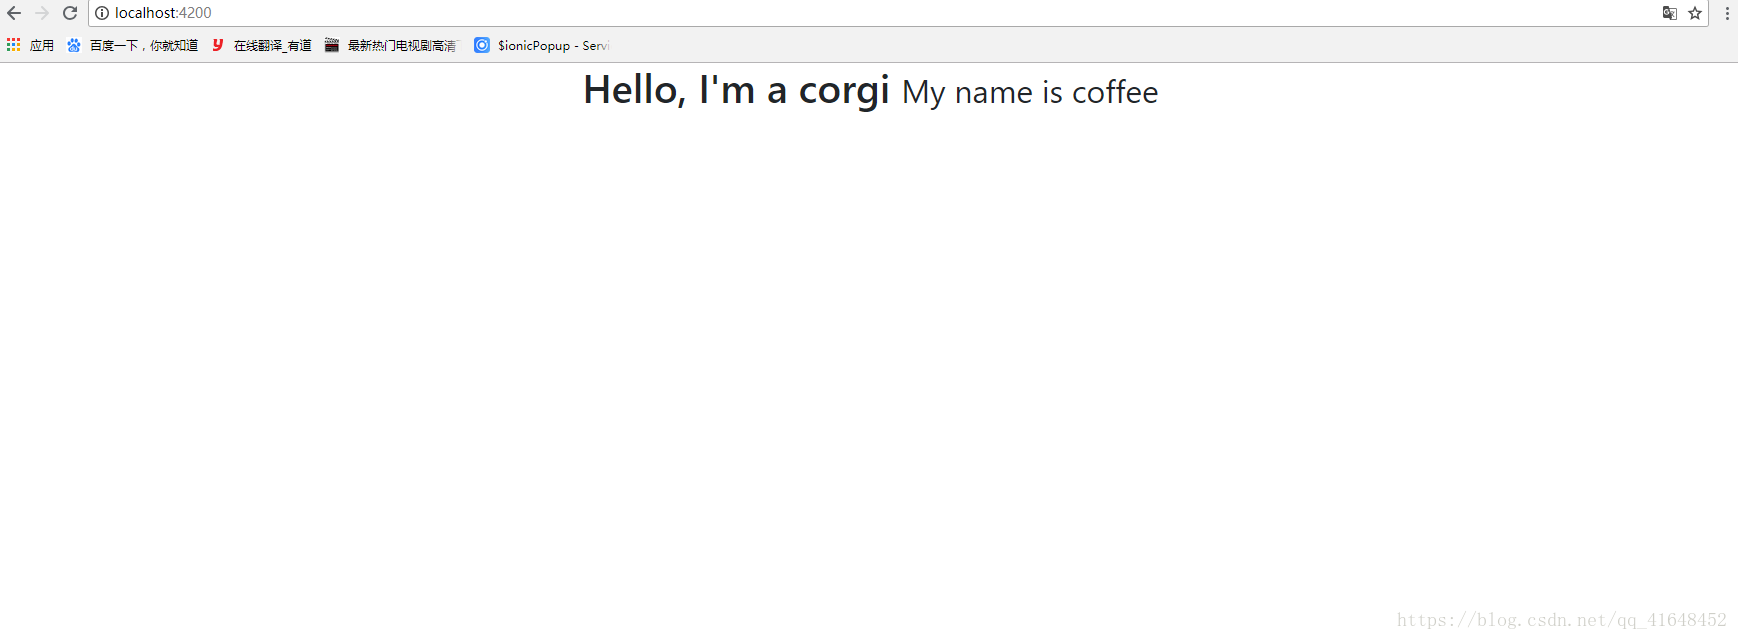Open the Chrome three-dot menu
Viewport: 1738px width, 640px height.
point(1727,13)
